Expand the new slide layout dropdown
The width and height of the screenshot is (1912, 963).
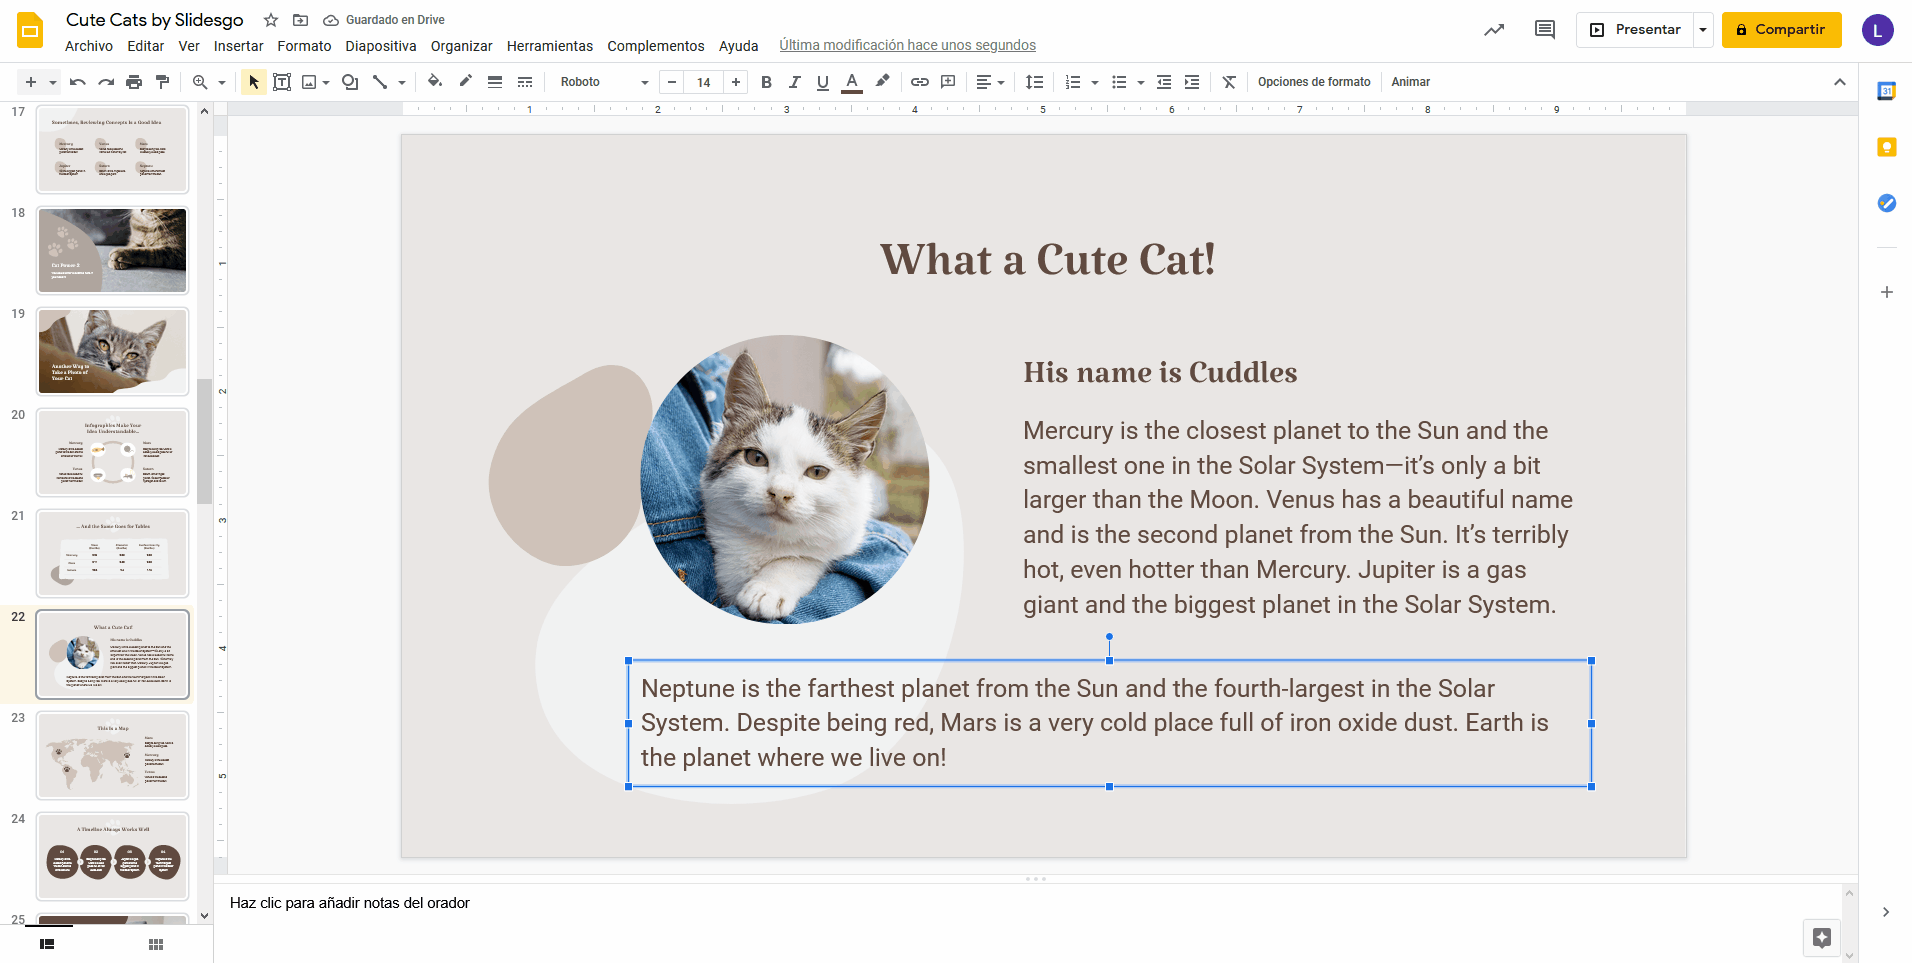53,82
